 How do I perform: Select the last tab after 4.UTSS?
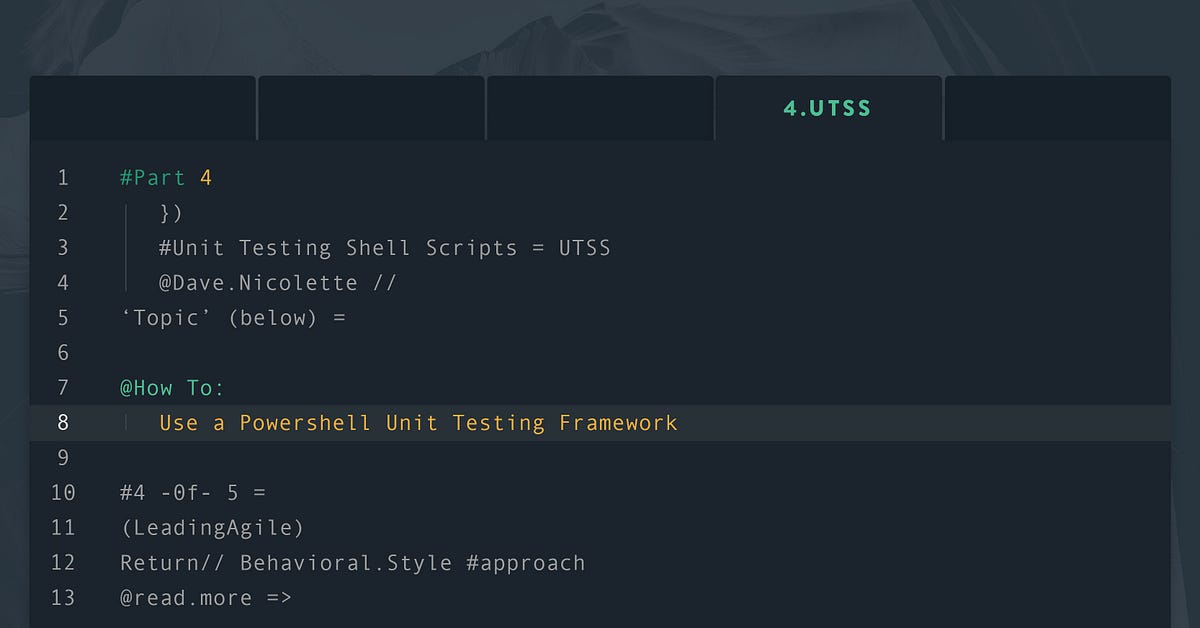point(1056,107)
